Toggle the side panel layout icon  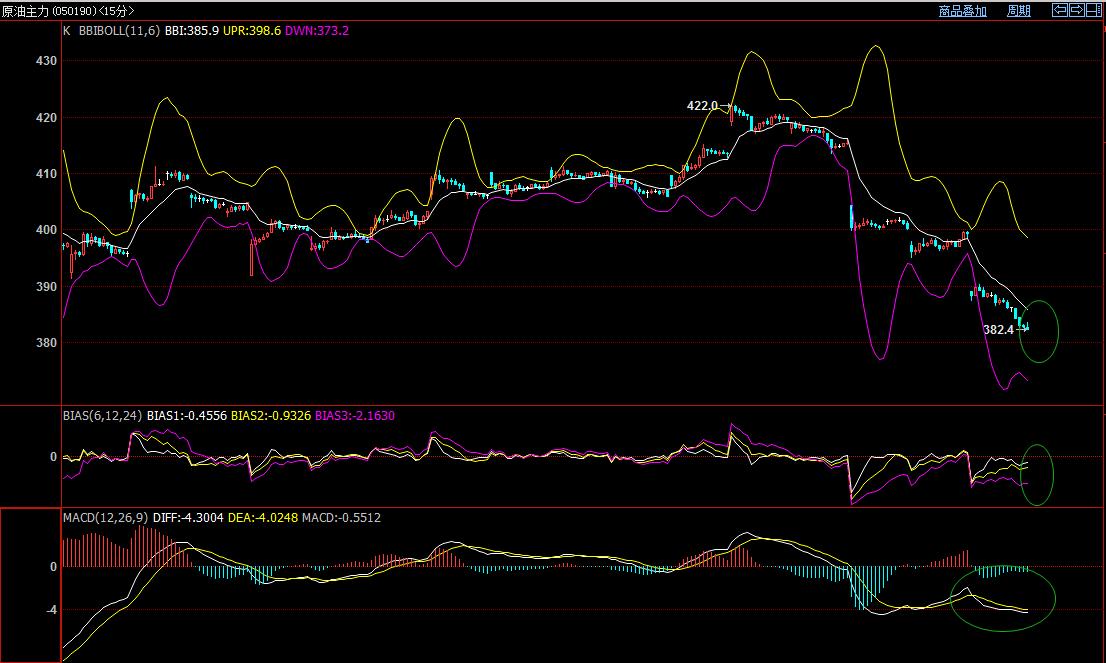tap(1094, 11)
